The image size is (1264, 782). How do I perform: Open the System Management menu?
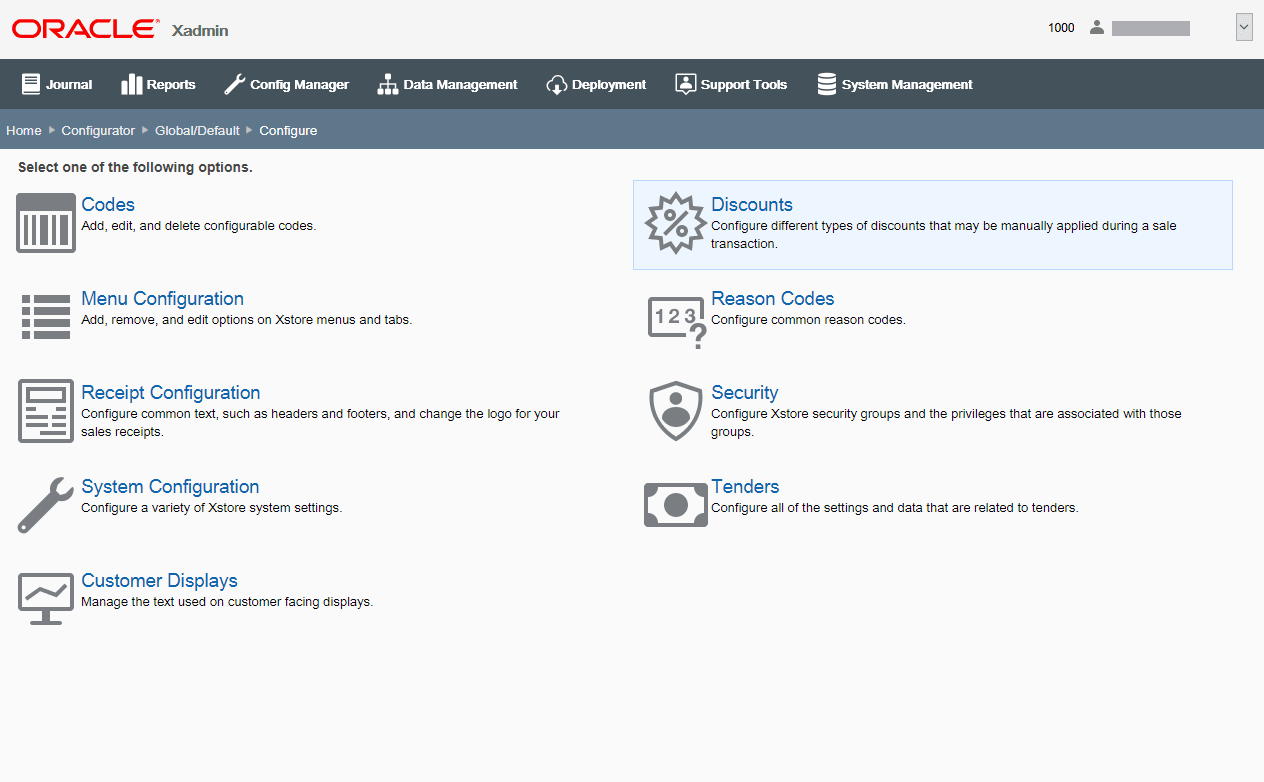tap(894, 84)
